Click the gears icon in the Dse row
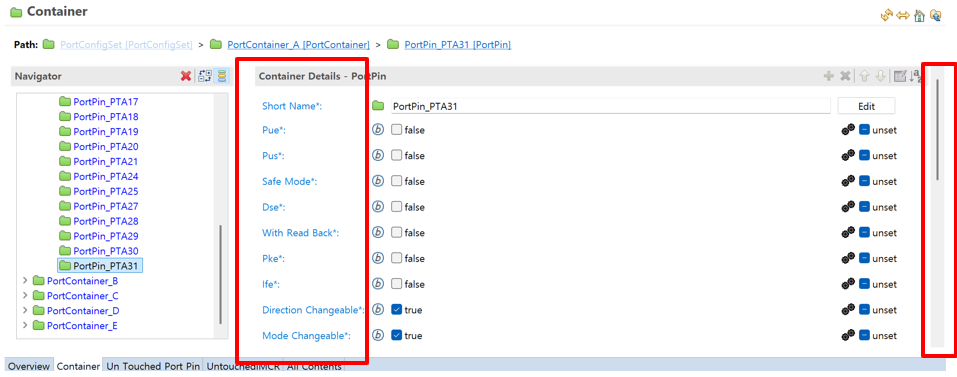The height and width of the screenshot is (377, 957). click(848, 207)
